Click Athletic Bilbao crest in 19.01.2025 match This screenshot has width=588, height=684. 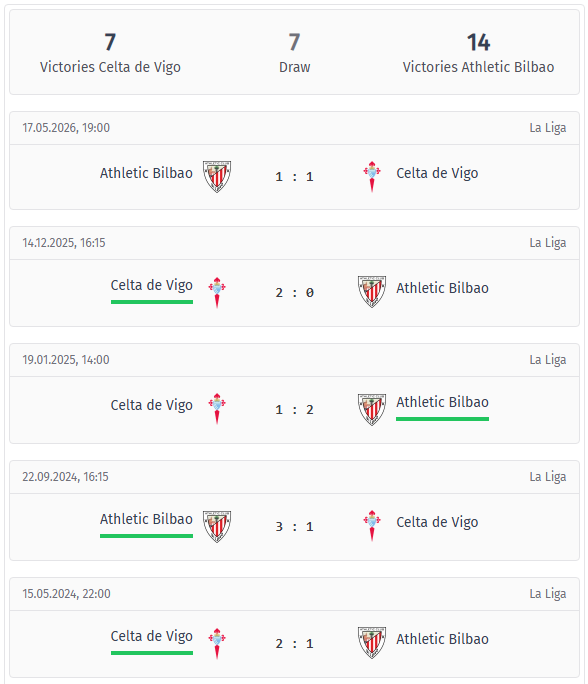click(372, 409)
